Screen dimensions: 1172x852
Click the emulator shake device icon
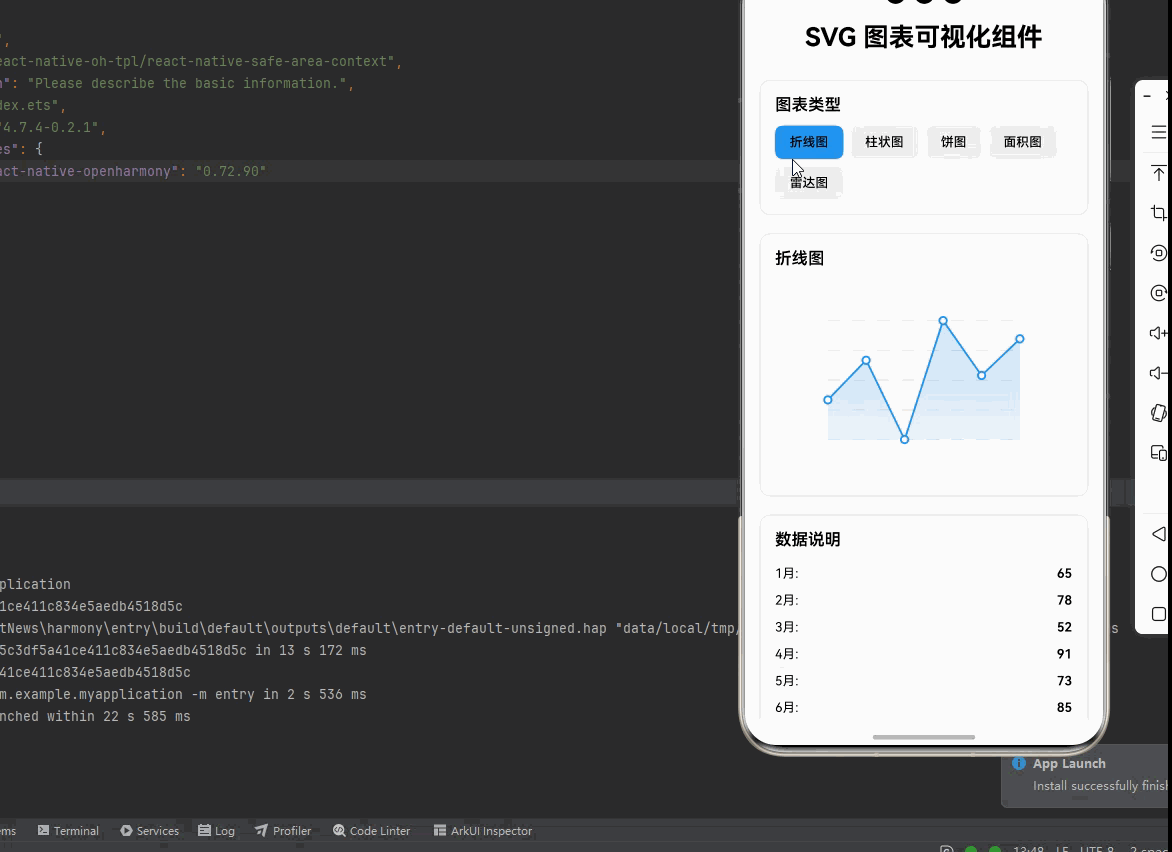(x=1159, y=413)
